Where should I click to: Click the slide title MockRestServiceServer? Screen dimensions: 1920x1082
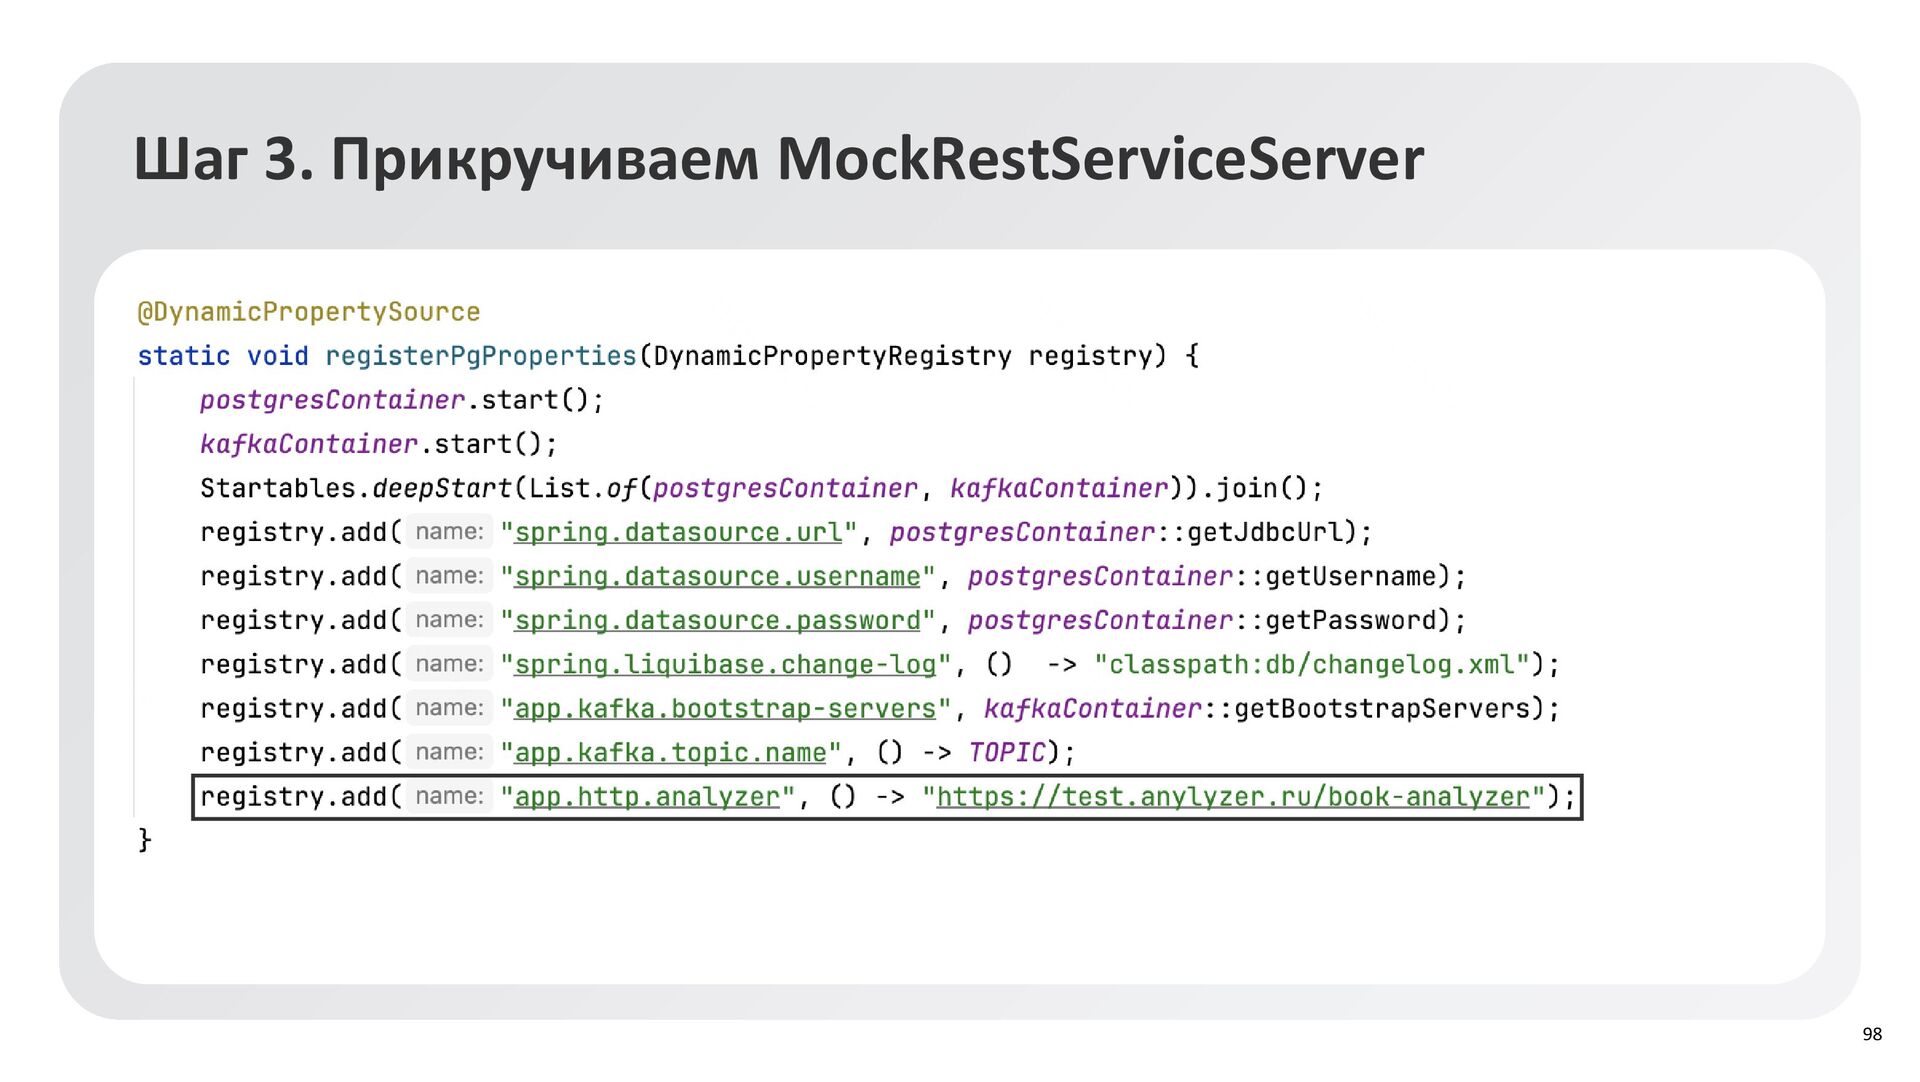[x=1100, y=159]
